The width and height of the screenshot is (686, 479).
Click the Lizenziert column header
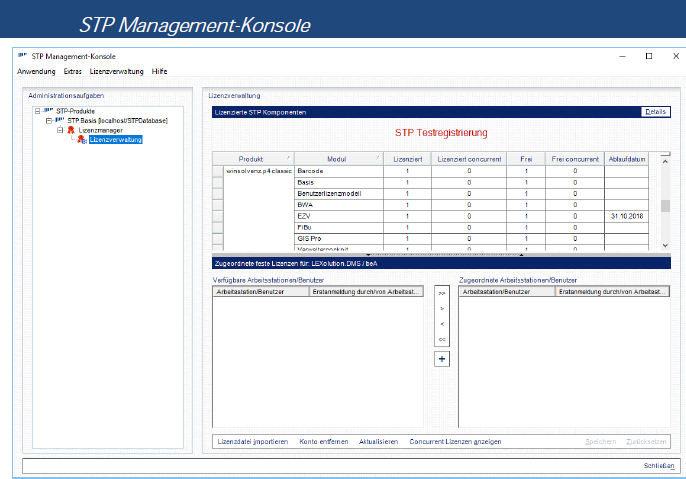click(408, 159)
